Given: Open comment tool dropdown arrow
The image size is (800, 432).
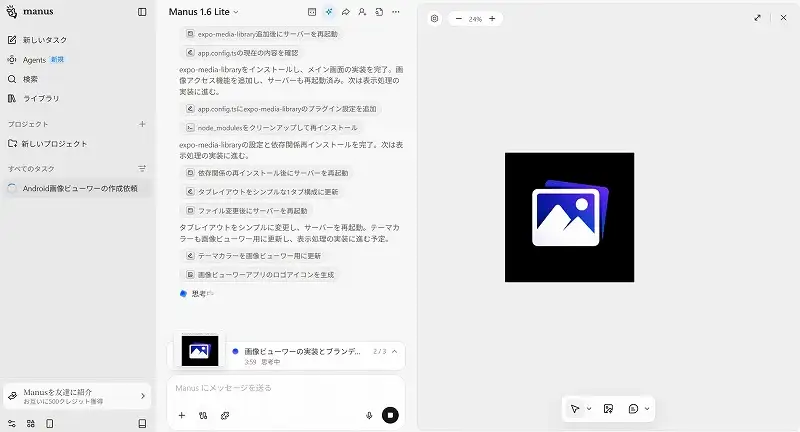Looking at the screenshot, I should (x=647, y=409).
